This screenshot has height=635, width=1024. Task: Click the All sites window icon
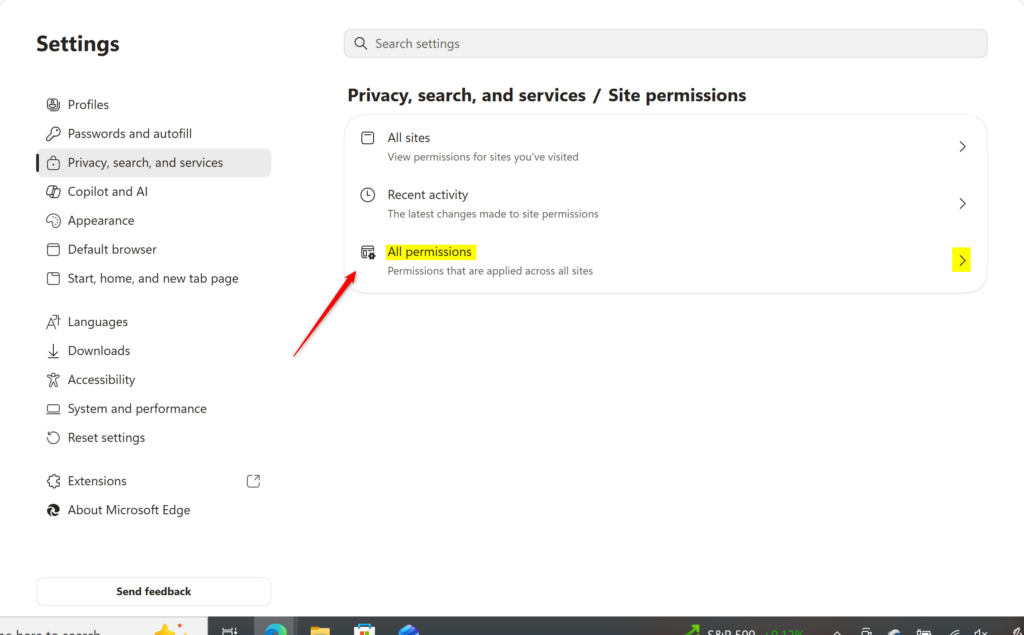(368, 138)
